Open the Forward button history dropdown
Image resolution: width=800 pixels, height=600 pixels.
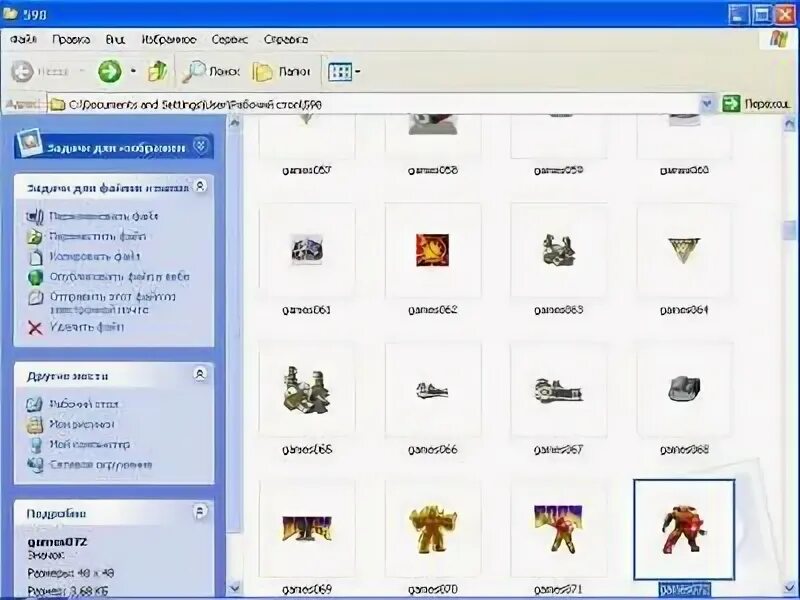click(x=133, y=71)
